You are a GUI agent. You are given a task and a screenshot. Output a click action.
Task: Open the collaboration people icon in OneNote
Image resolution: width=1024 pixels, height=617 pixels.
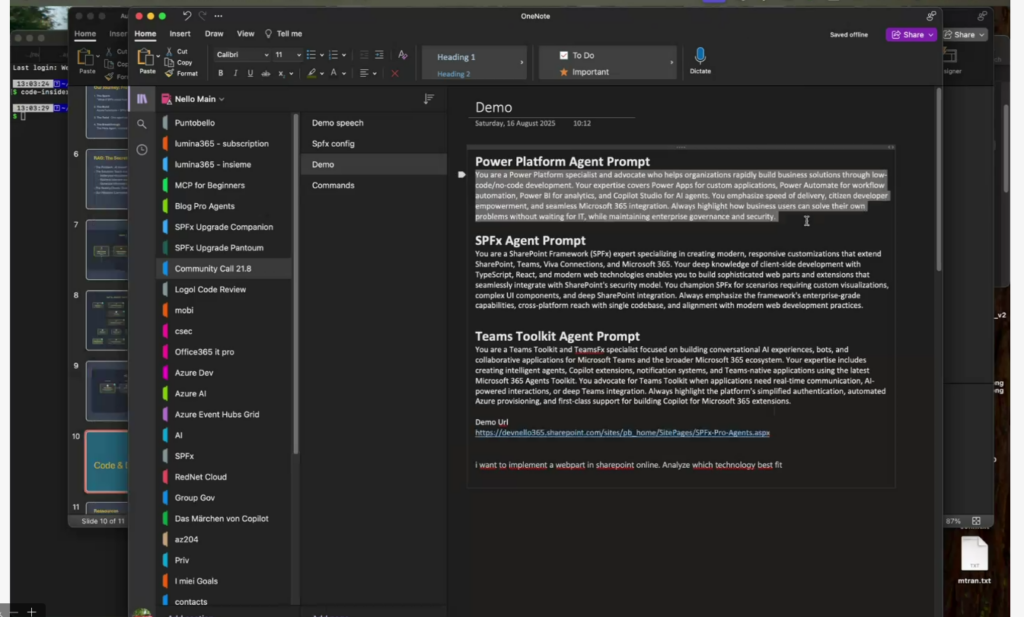(x=931, y=16)
